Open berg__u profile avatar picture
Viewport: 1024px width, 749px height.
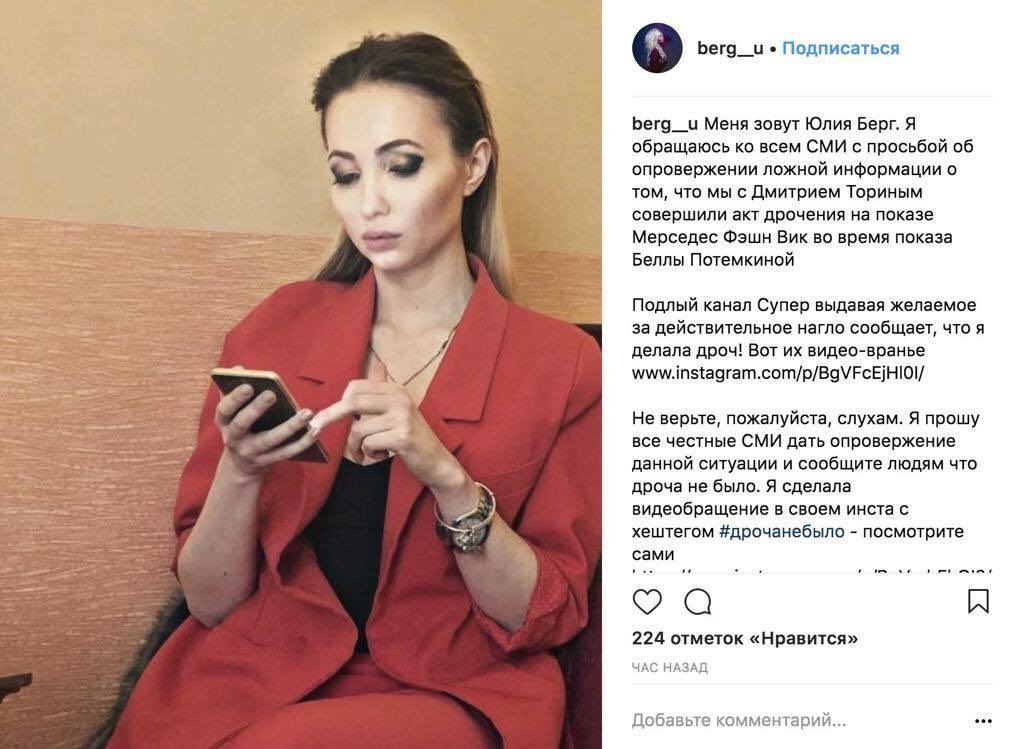coord(657,48)
